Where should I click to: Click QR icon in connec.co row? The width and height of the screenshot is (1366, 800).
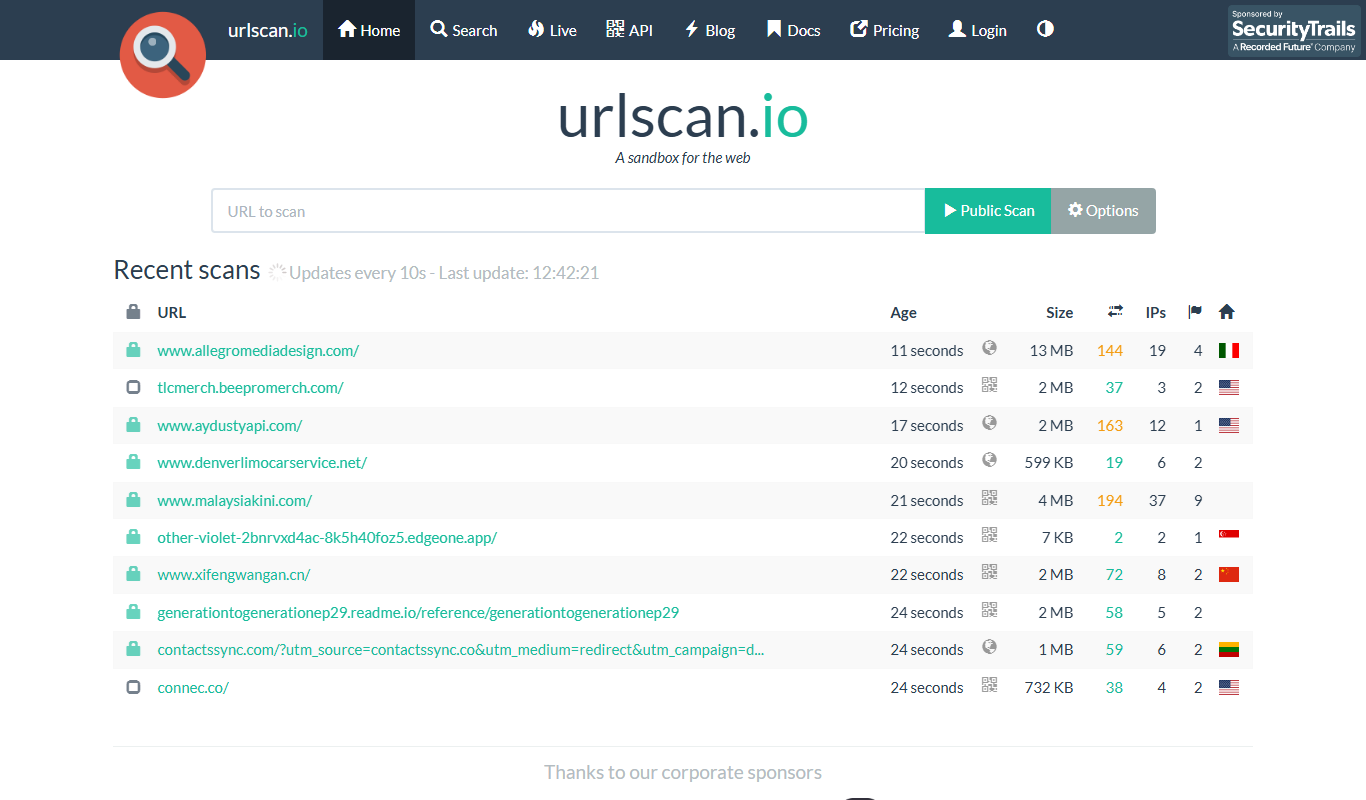point(990,685)
